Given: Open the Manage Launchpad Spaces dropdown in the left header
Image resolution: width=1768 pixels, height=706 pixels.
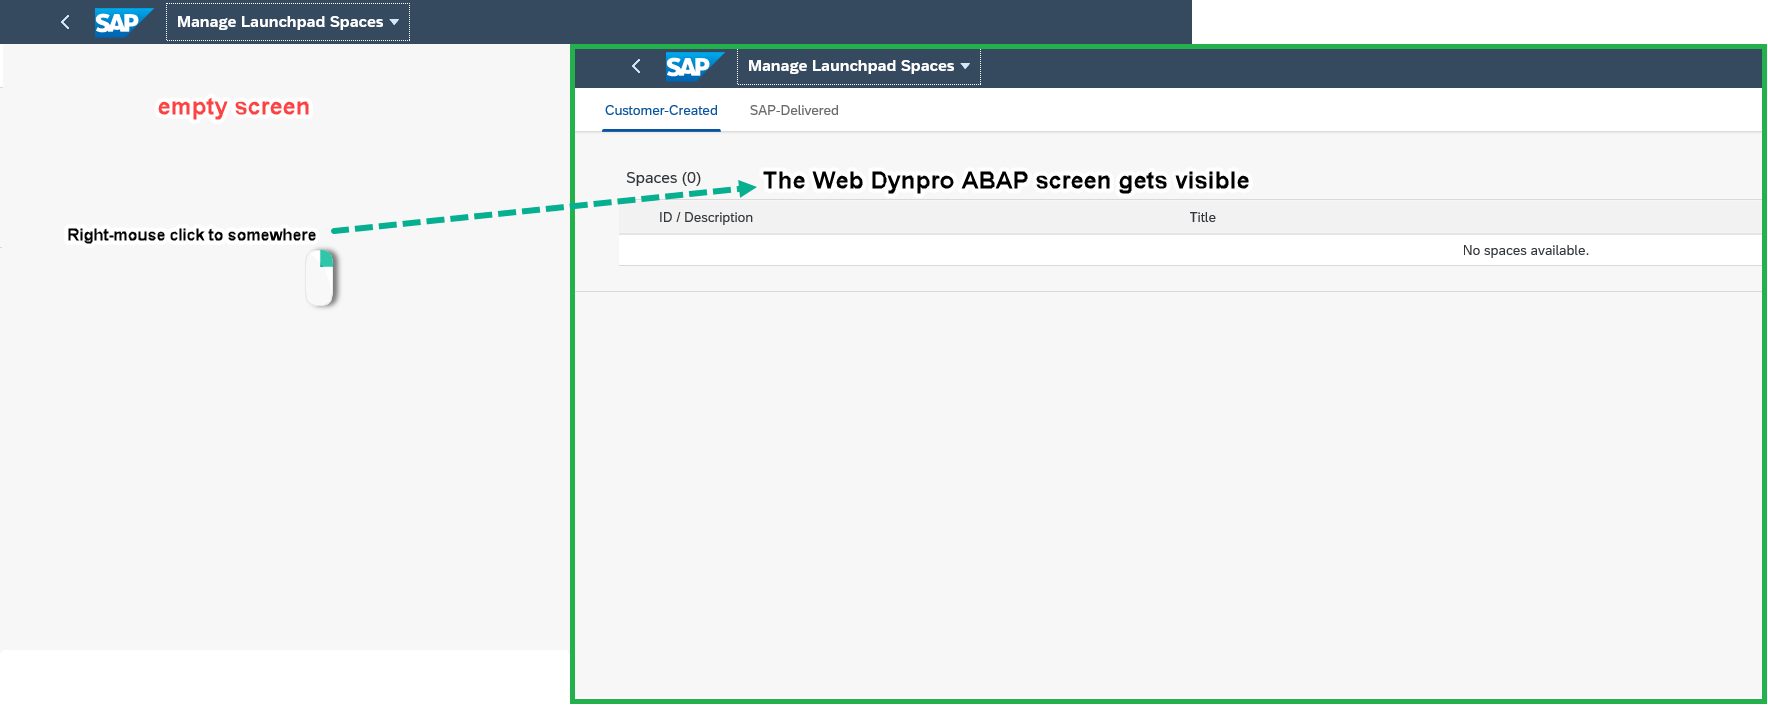Looking at the screenshot, I should tap(288, 22).
